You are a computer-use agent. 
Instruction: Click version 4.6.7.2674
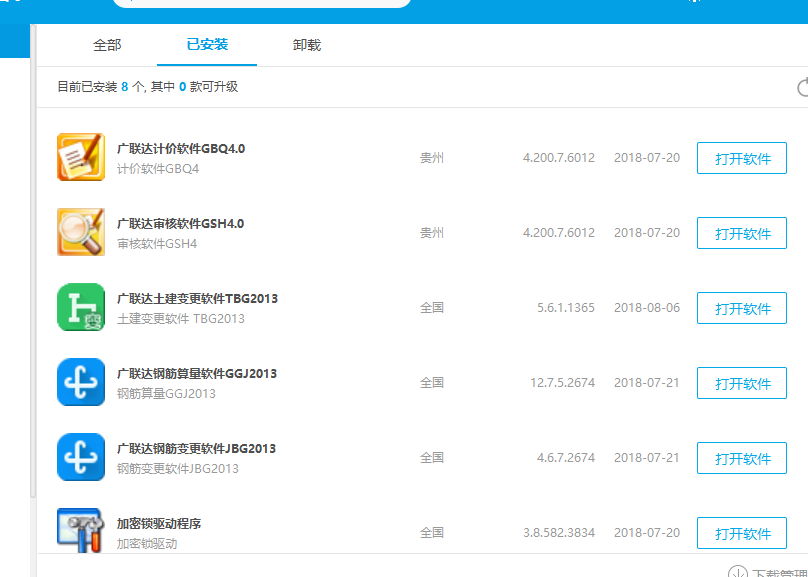(x=566, y=458)
